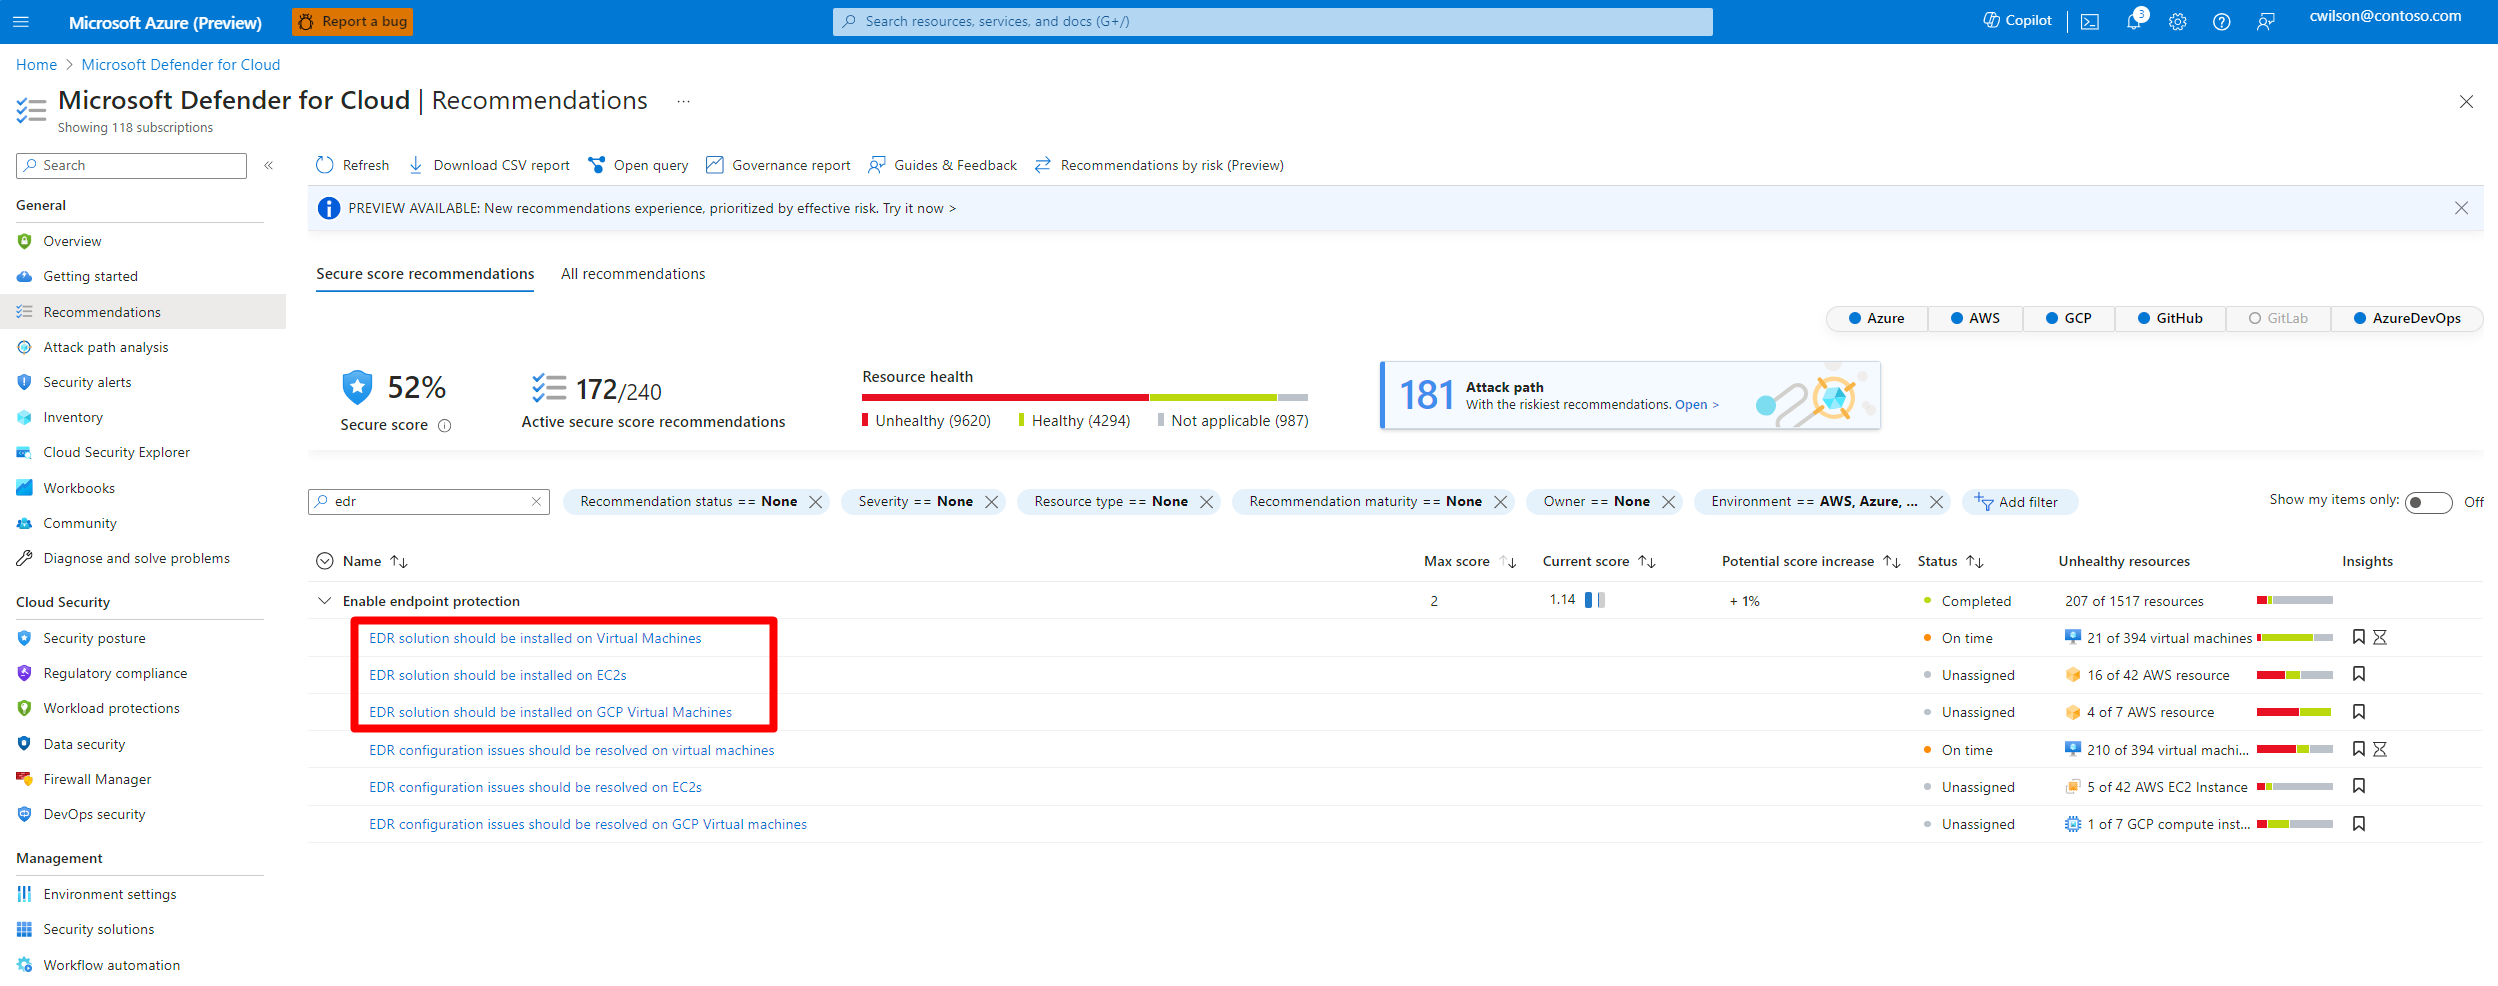The image size is (2498, 986).
Task: Open portal settings gear
Action: coord(2178,22)
